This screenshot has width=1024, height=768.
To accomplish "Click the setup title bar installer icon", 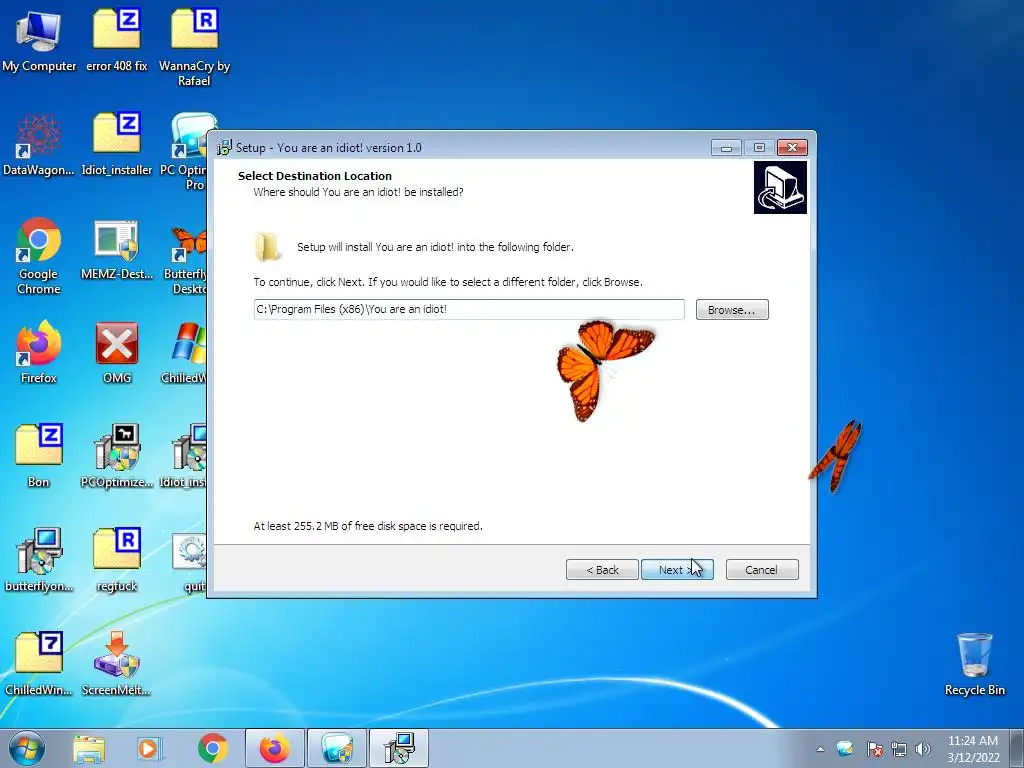I will coord(224,148).
